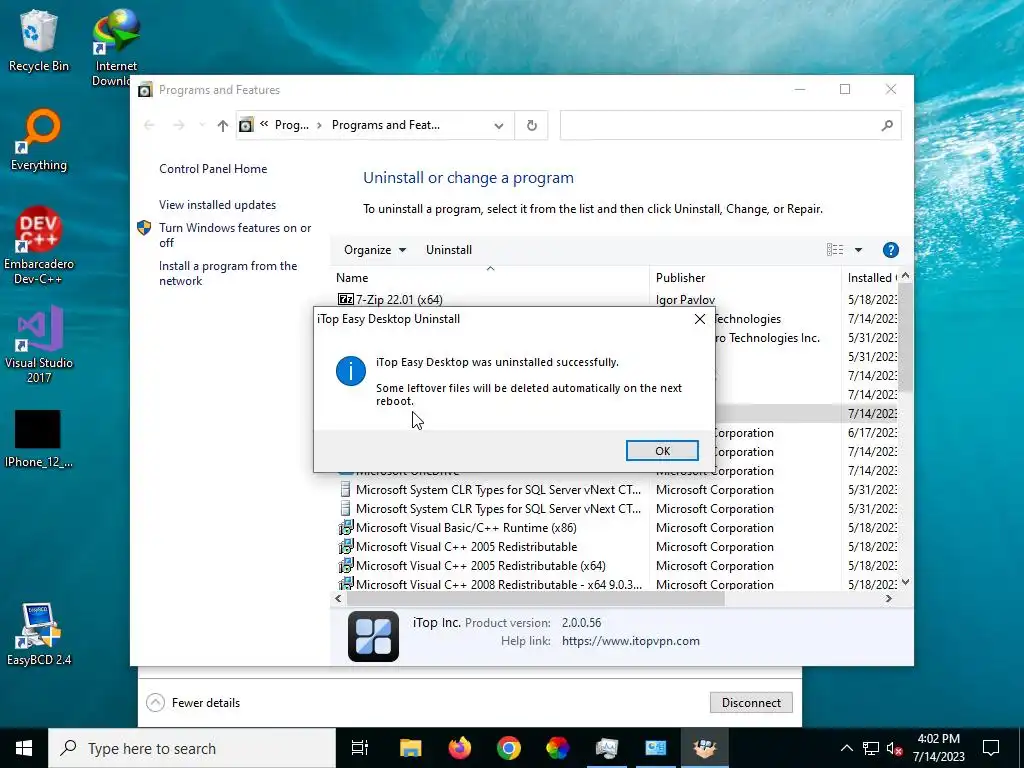Viewport: 1024px width, 768px height.
Task: Click the Igor Pavlov publisher cell
Action: click(685, 299)
